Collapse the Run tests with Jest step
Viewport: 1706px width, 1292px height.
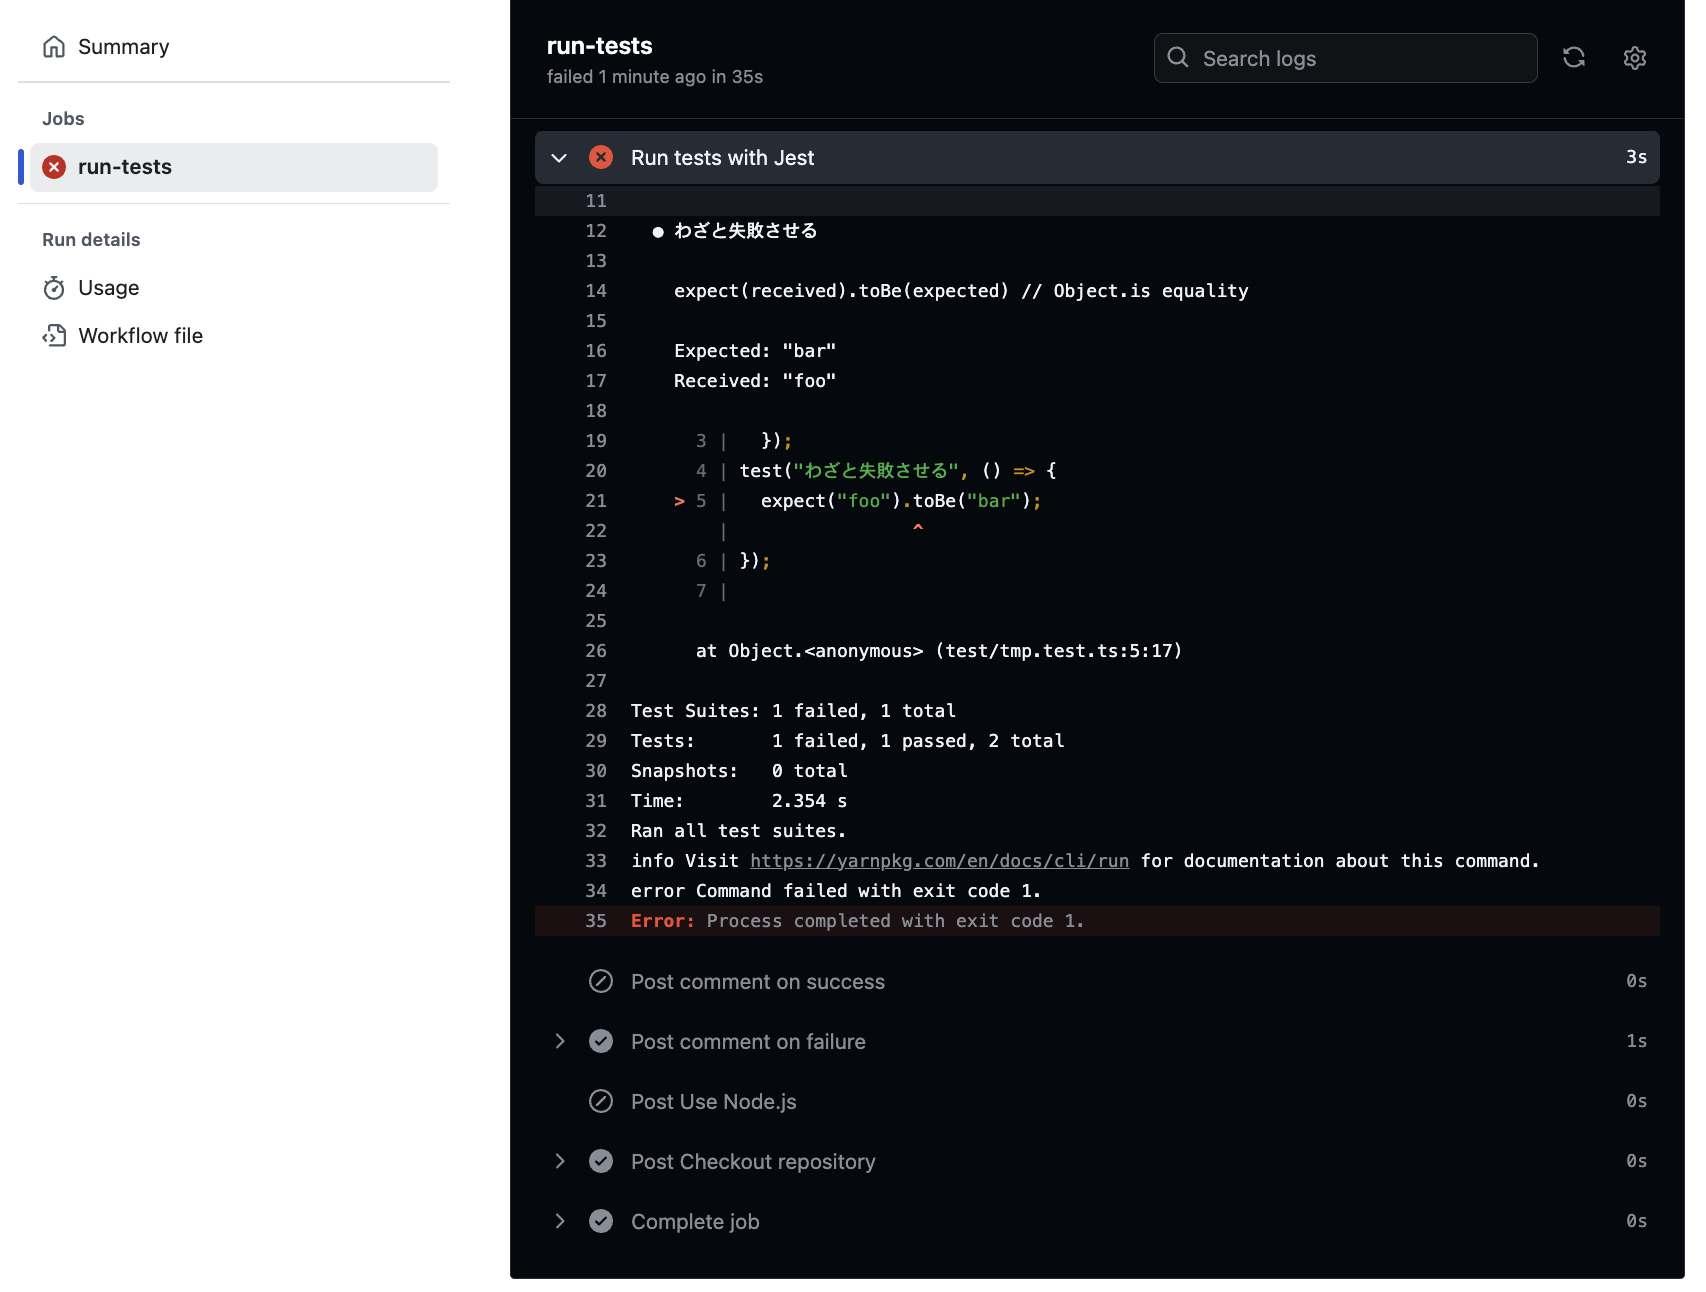pos(559,158)
